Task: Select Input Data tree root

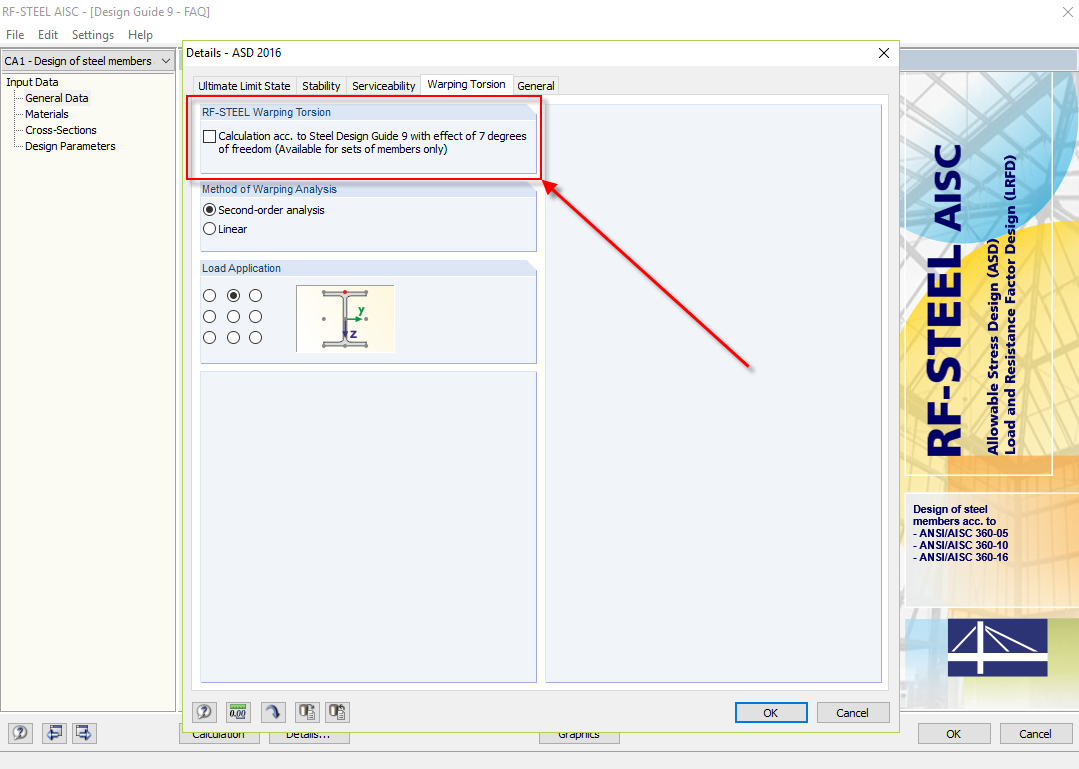Action: 32,82
